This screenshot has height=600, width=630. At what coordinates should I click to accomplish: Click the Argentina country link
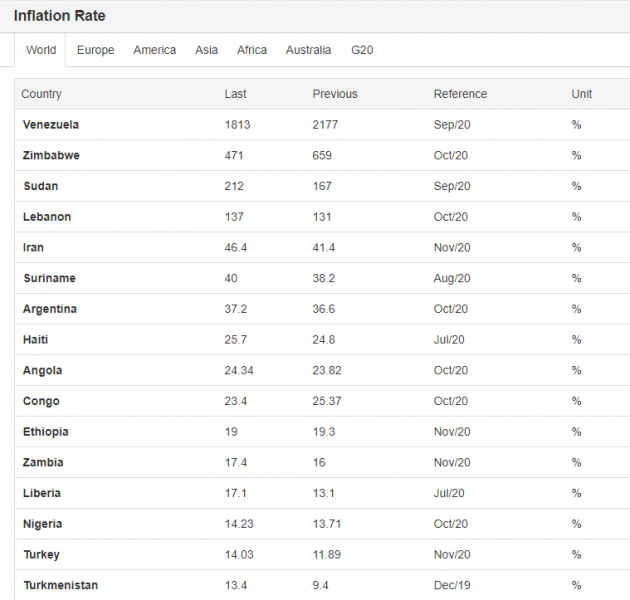(50, 309)
